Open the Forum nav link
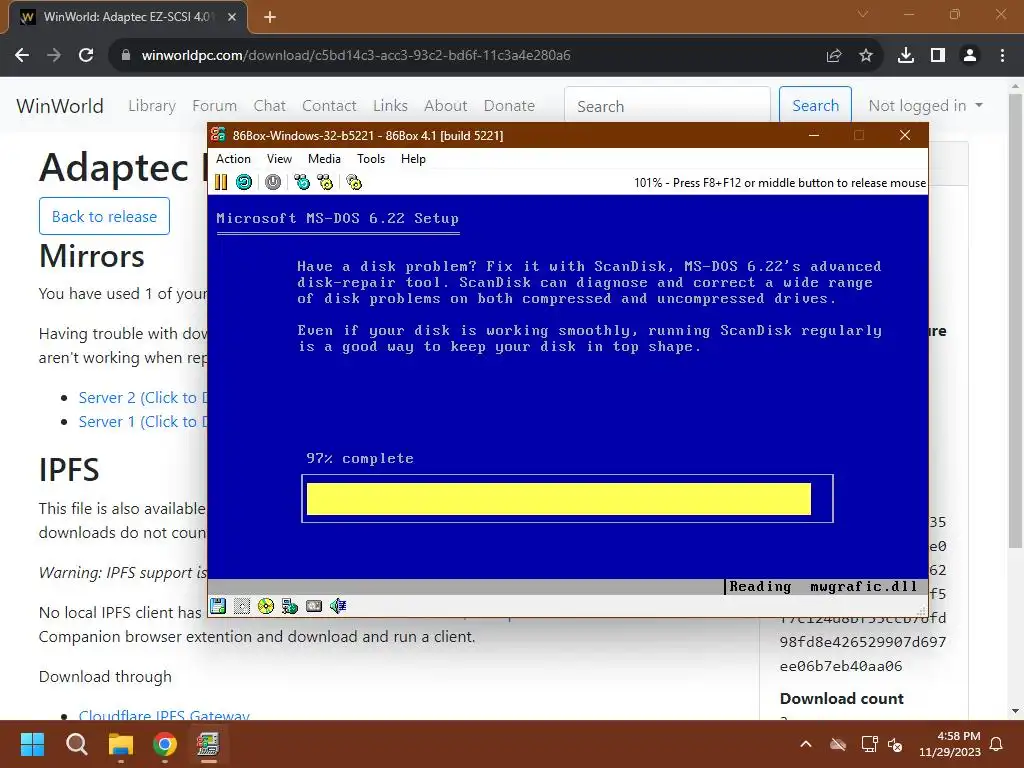 [x=214, y=106]
